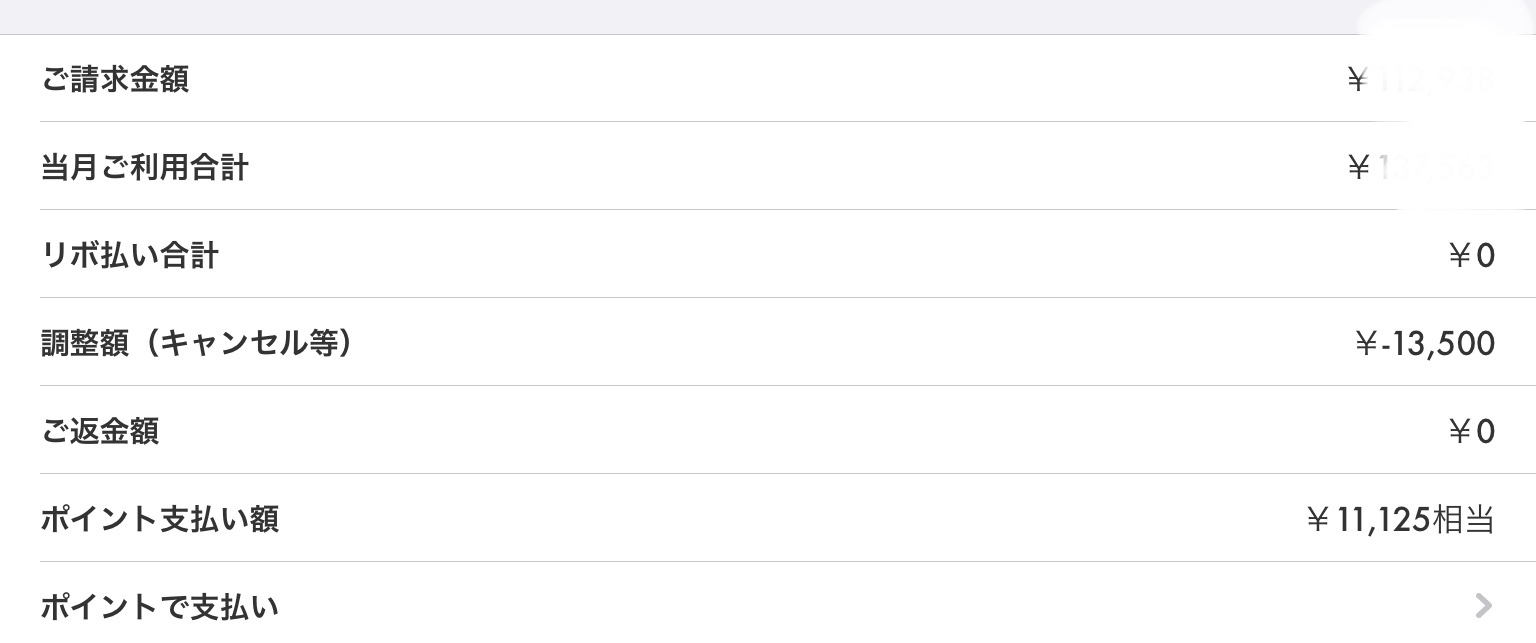Tap the yen symbol in the ご請求金額 row
Image resolution: width=1536 pixels, height=643 pixels.
click(1357, 80)
